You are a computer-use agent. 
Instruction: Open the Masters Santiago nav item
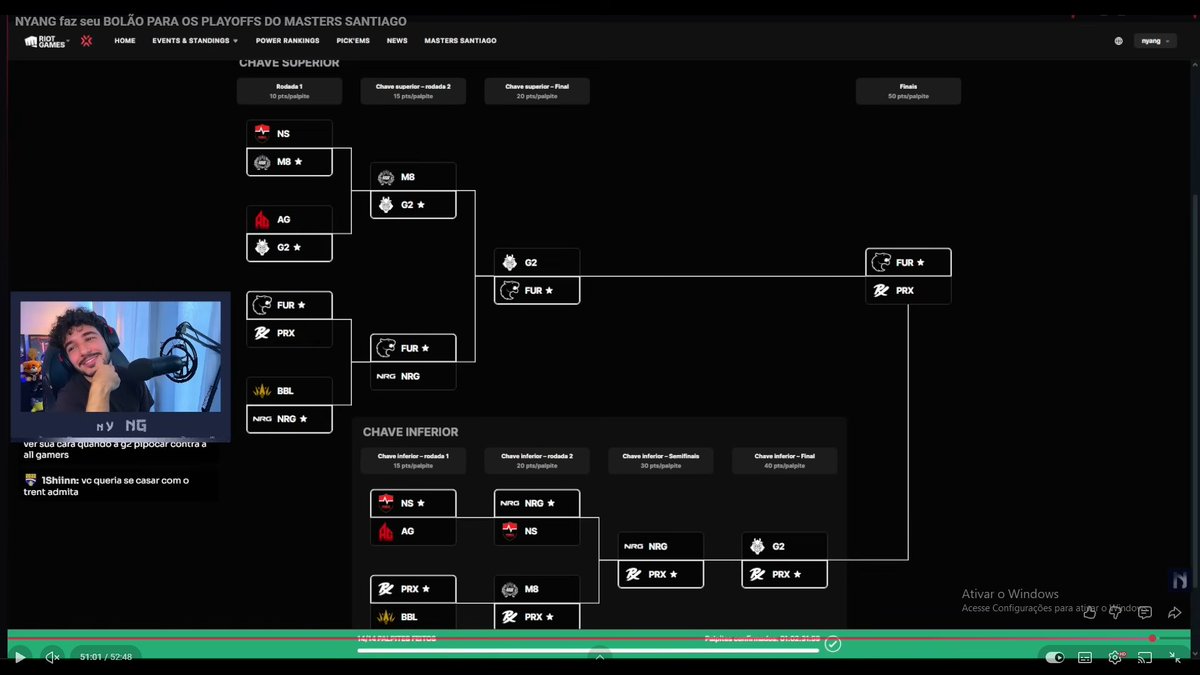coord(460,41)
